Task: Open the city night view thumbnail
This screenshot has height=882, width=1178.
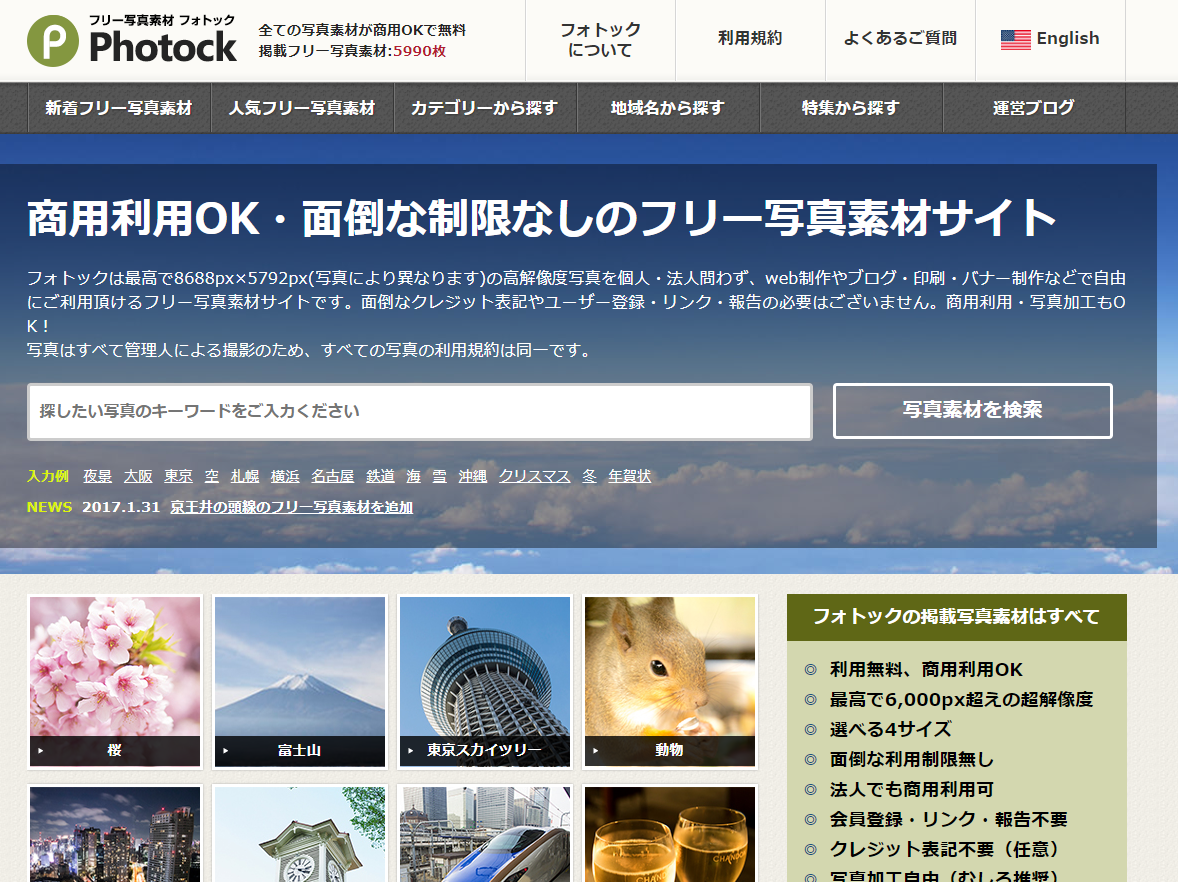Action: [115, 834]
